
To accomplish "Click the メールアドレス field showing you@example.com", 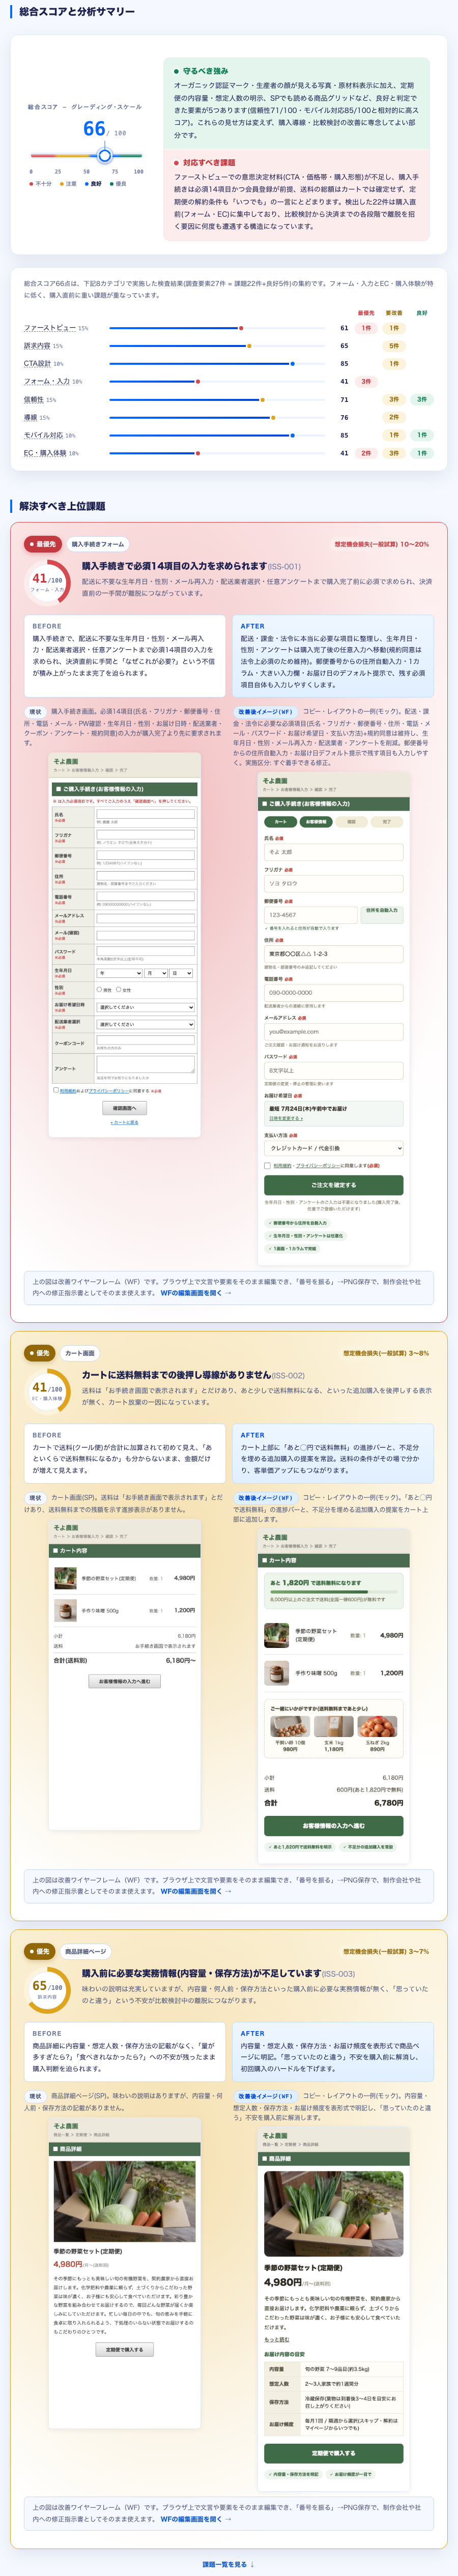I will 334,1031.
